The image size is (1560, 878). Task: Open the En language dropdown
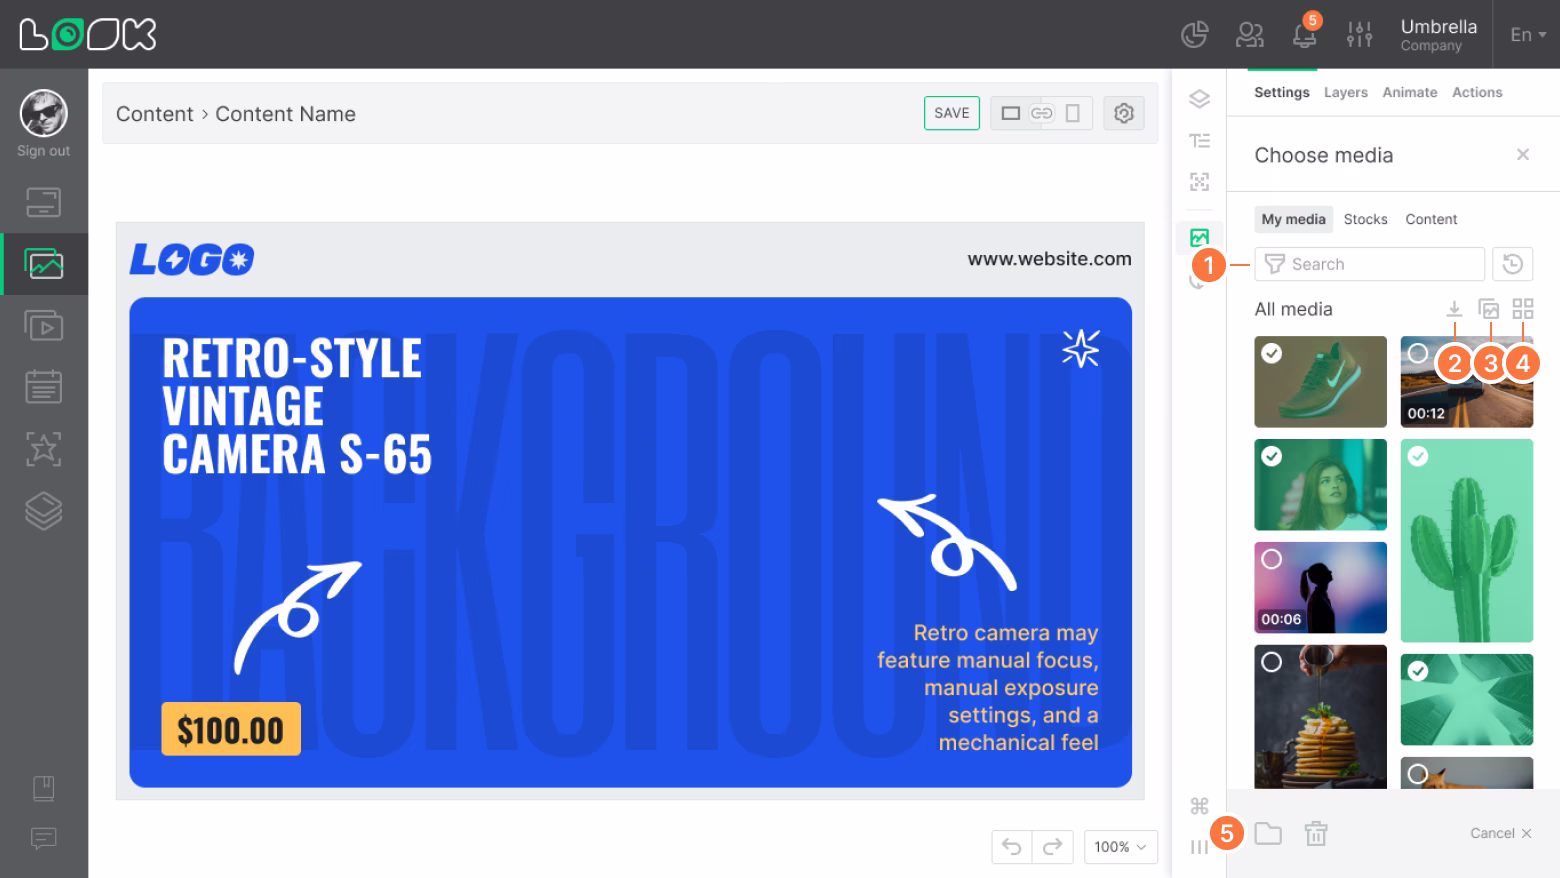point(1527,34)
